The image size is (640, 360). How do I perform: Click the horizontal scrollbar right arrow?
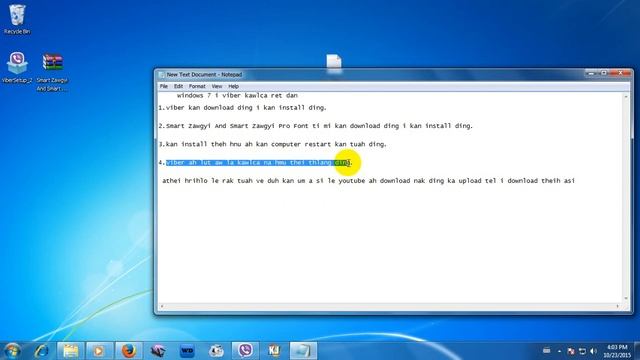click(x=618, y=306)
